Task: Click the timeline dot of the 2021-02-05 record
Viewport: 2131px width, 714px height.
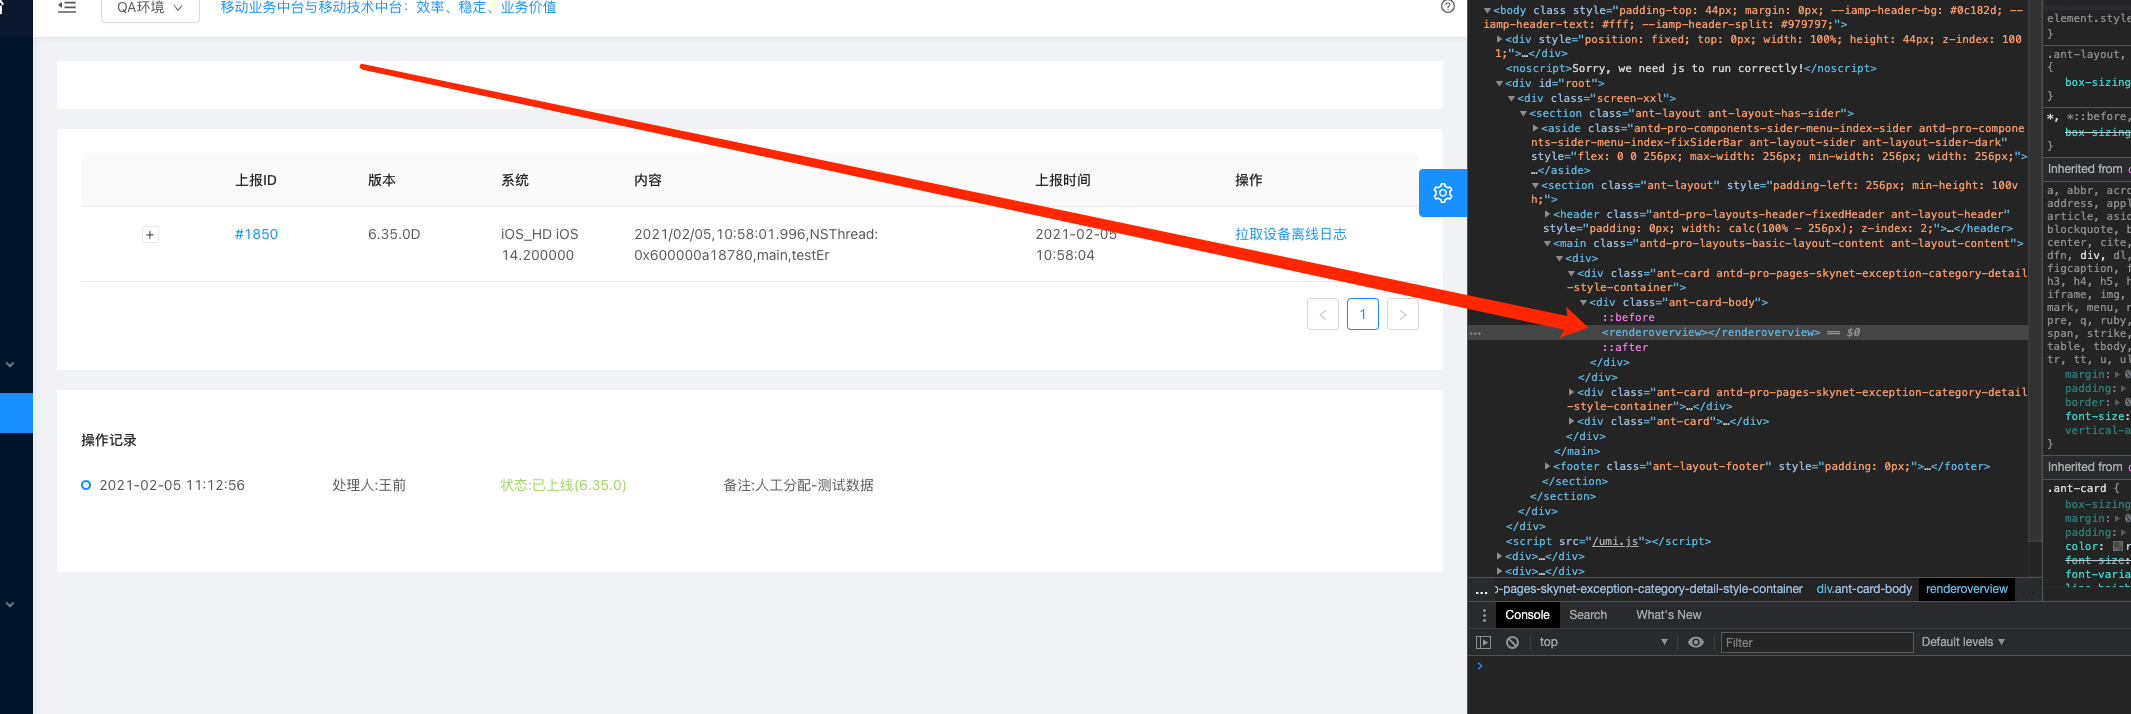Action: pos(86,485)
